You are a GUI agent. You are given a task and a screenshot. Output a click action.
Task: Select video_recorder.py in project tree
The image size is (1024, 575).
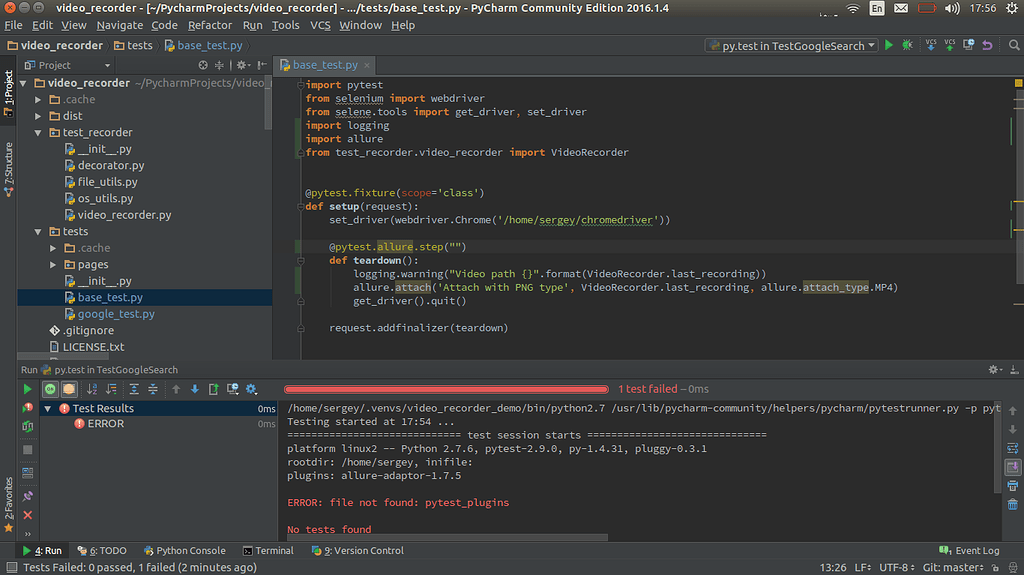point(124,215)
